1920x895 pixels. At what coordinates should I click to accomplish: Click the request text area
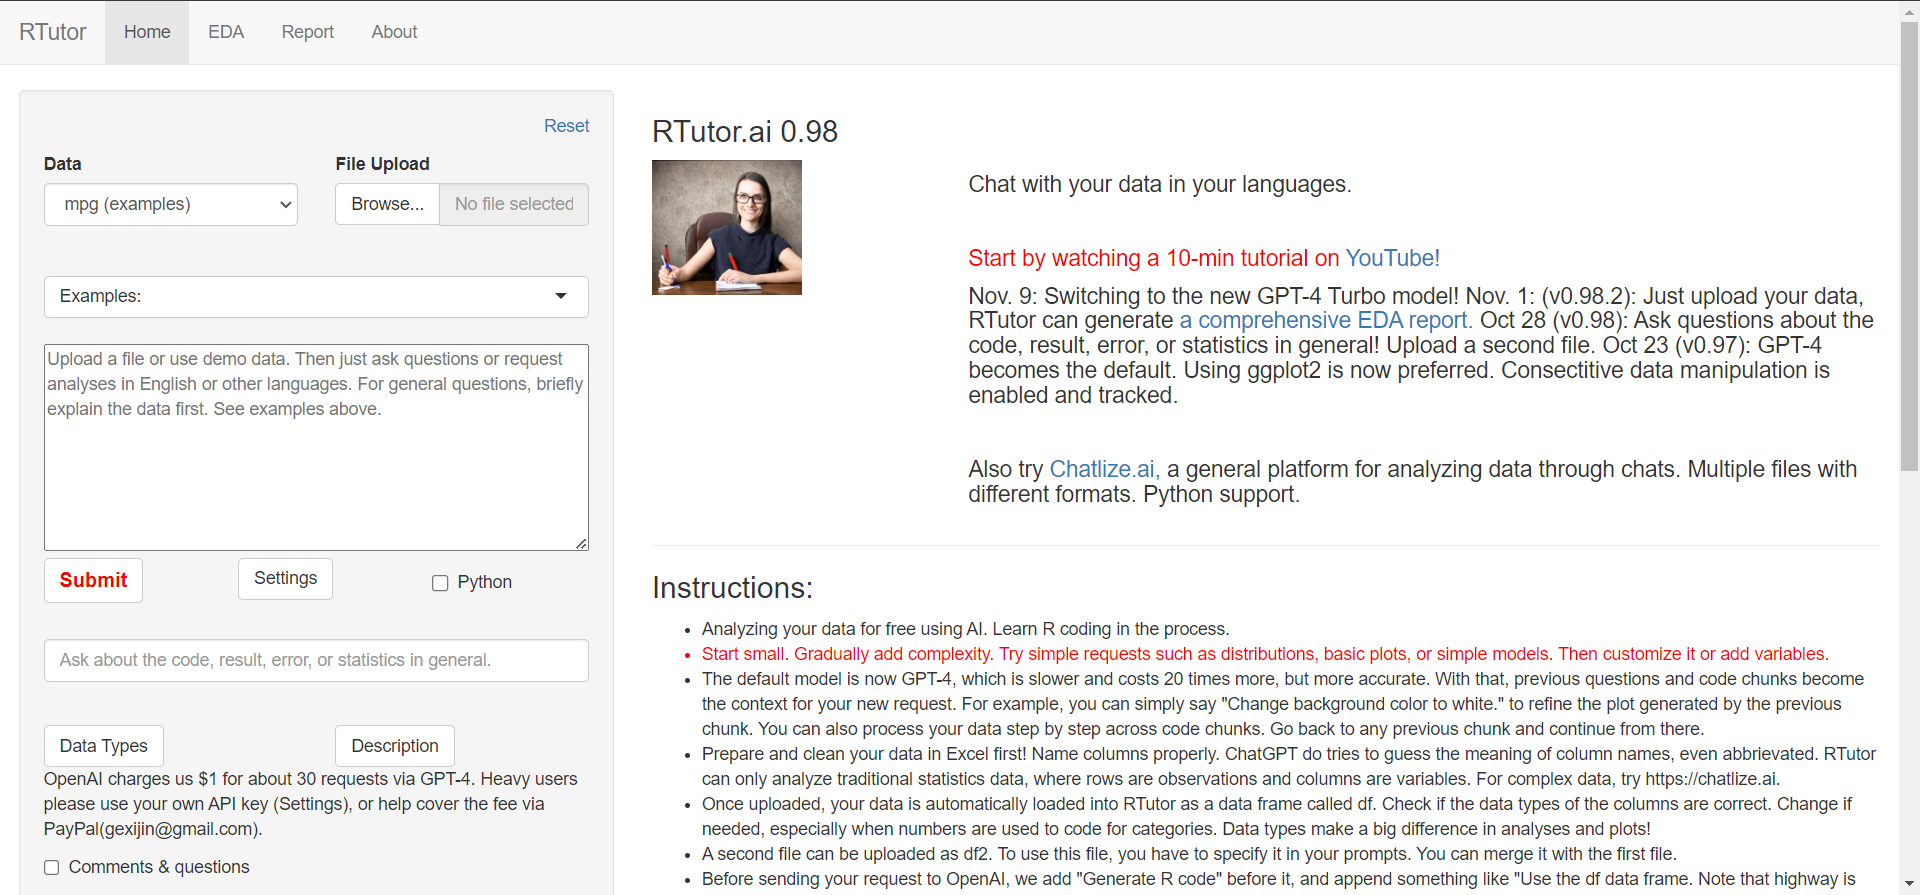316,447
